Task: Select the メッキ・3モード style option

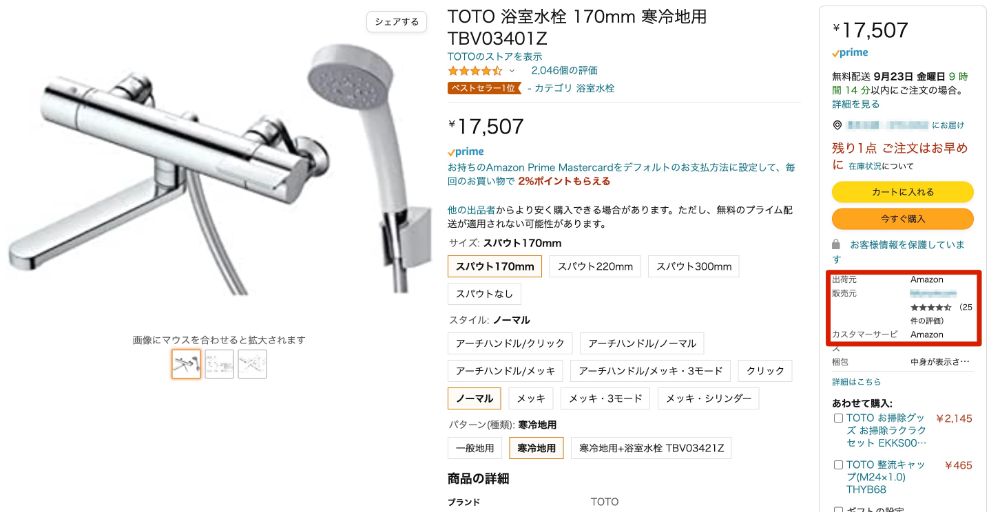Action: pos(605,399)
